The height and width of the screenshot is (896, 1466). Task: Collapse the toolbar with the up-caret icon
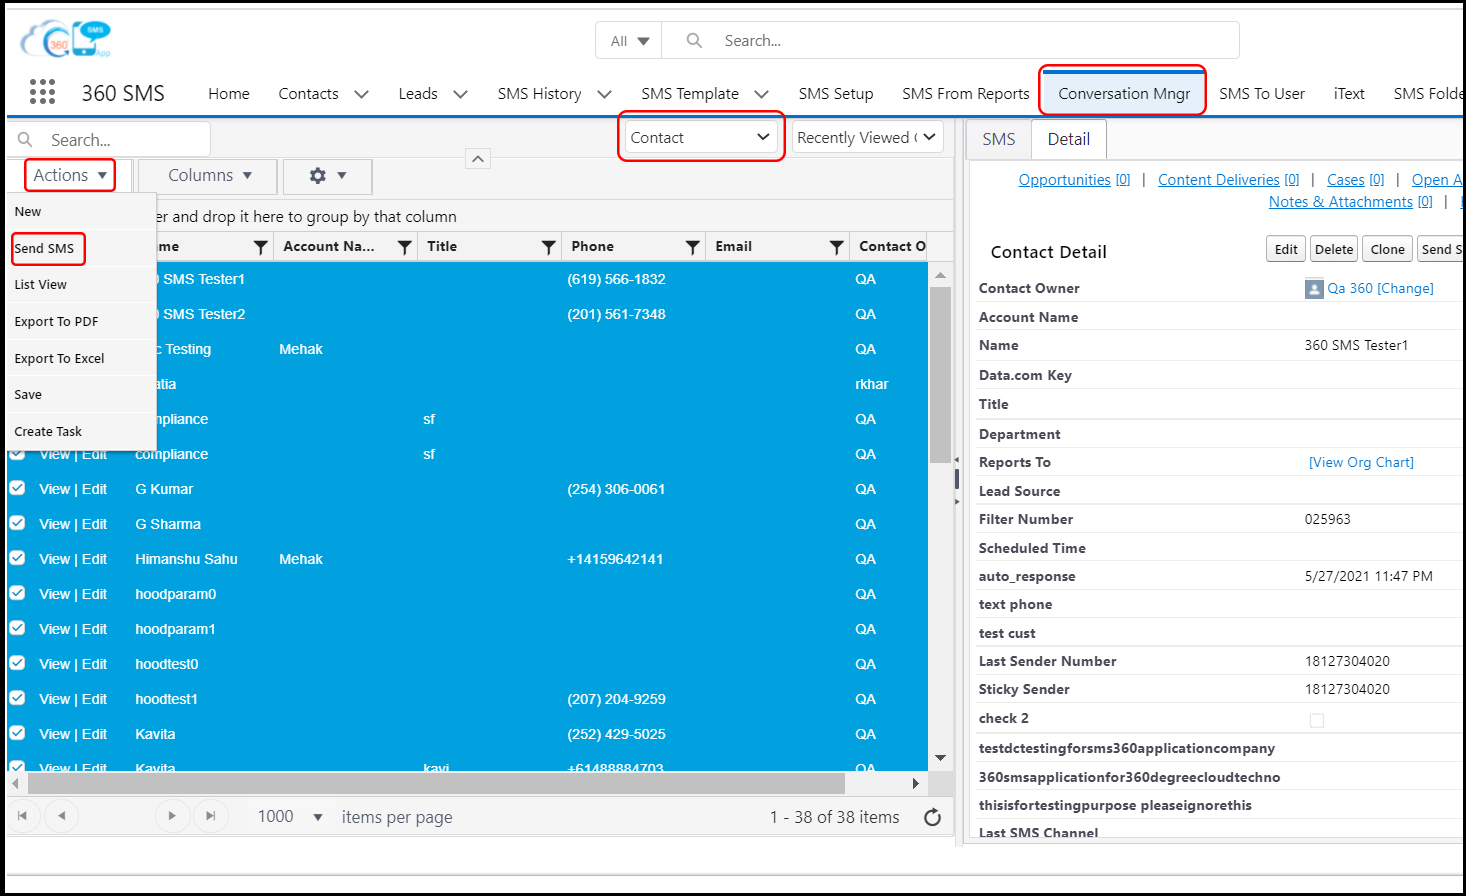pos(478,158)
